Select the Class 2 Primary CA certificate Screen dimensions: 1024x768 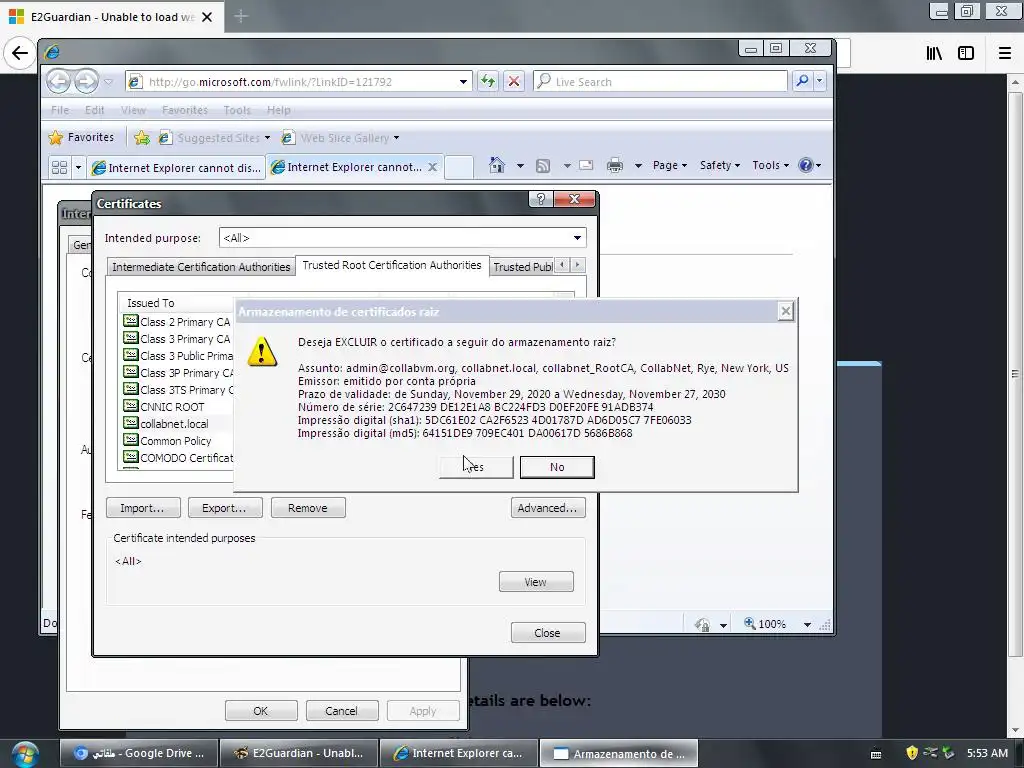177,322
